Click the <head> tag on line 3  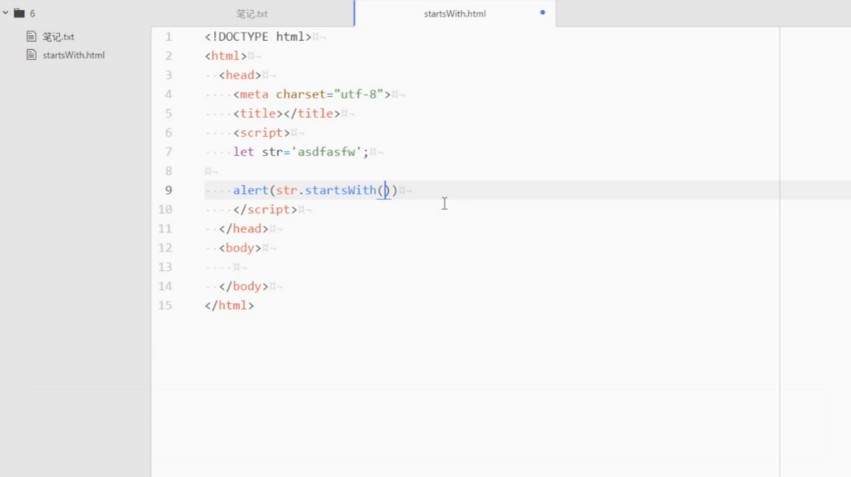coord(240,75)
